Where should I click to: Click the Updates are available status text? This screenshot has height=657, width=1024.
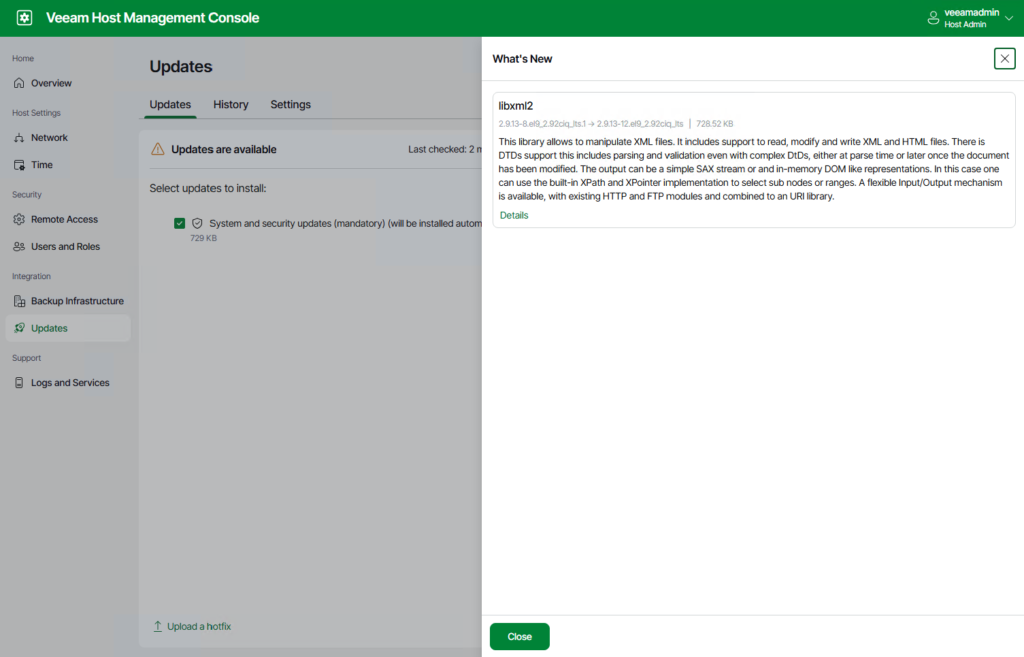click(223, 150)
